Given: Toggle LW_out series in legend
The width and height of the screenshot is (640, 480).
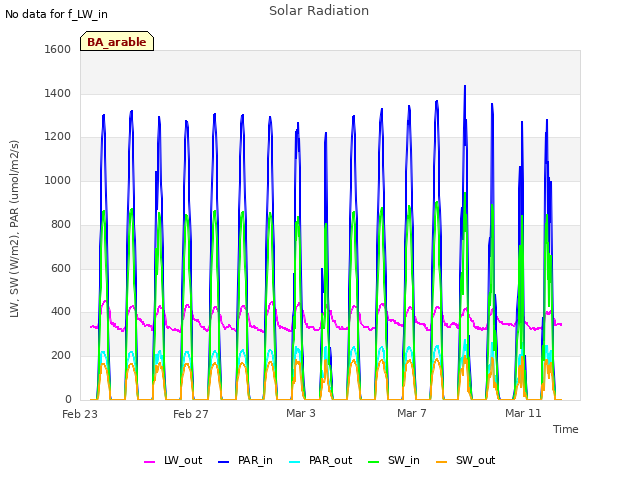Looking at the screenshot, I should (x=173, y=460).
